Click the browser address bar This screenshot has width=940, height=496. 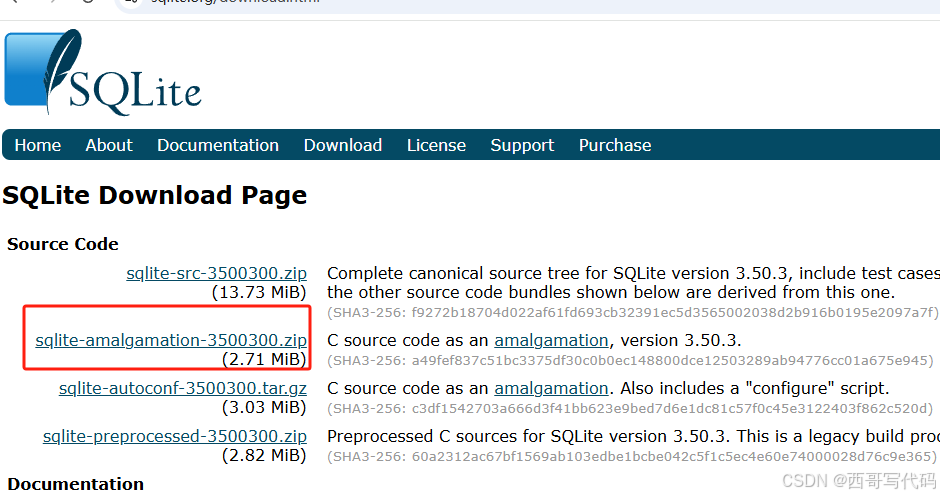[x=528, y=4]
